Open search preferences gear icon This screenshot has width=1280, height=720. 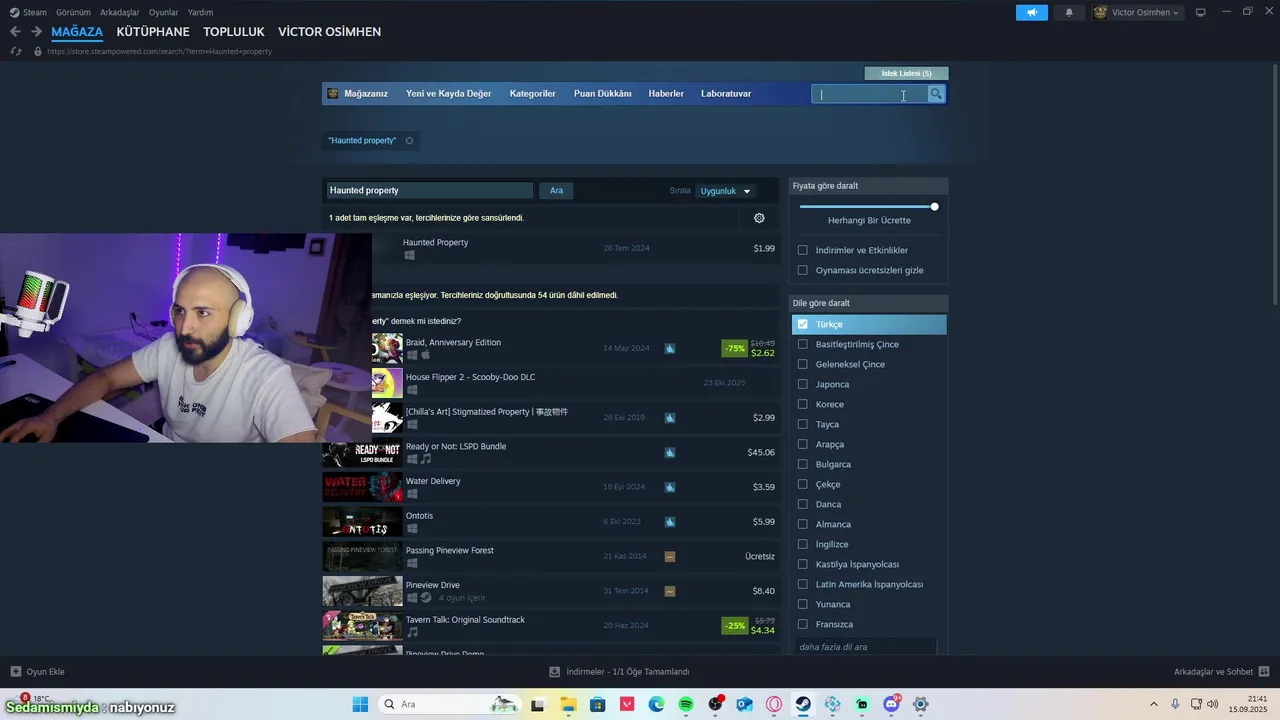point(759,218)
